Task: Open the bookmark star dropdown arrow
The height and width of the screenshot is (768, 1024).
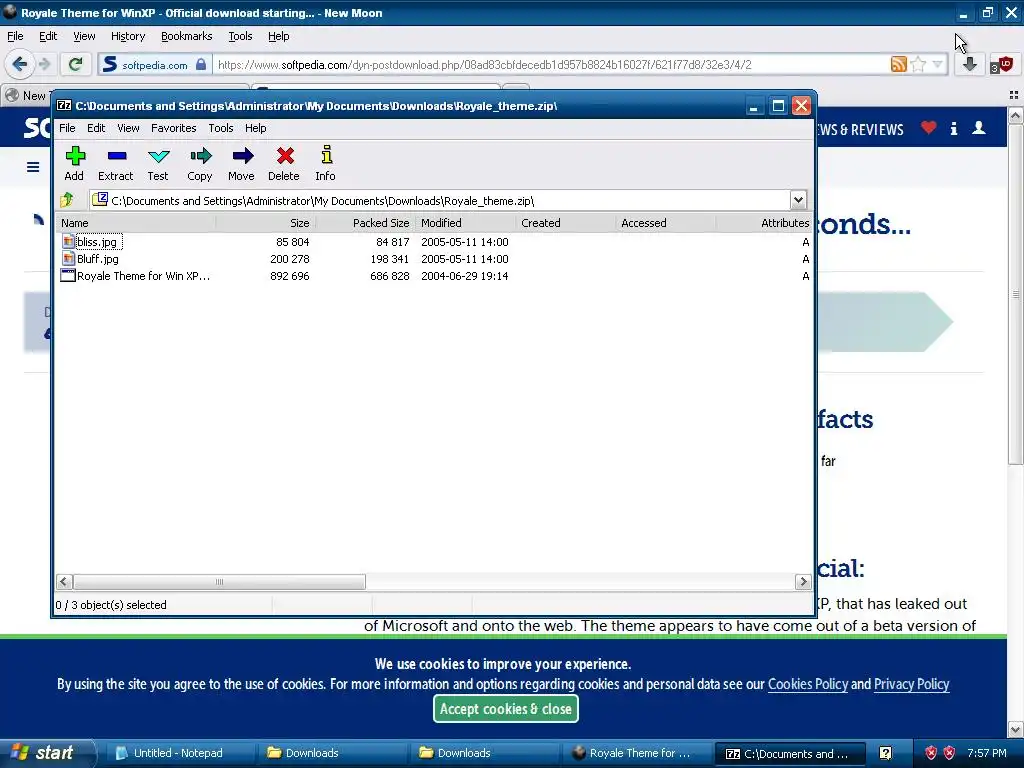Action: pyautogui.click(x=938, y=64)
